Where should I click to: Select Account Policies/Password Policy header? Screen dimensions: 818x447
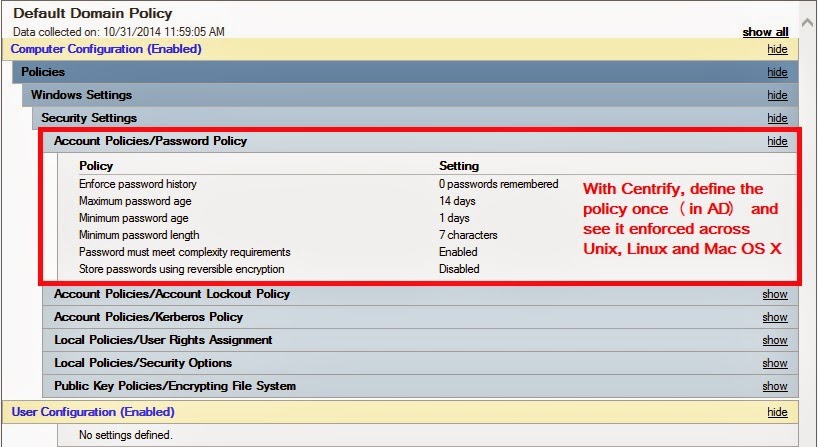point(420,141)
